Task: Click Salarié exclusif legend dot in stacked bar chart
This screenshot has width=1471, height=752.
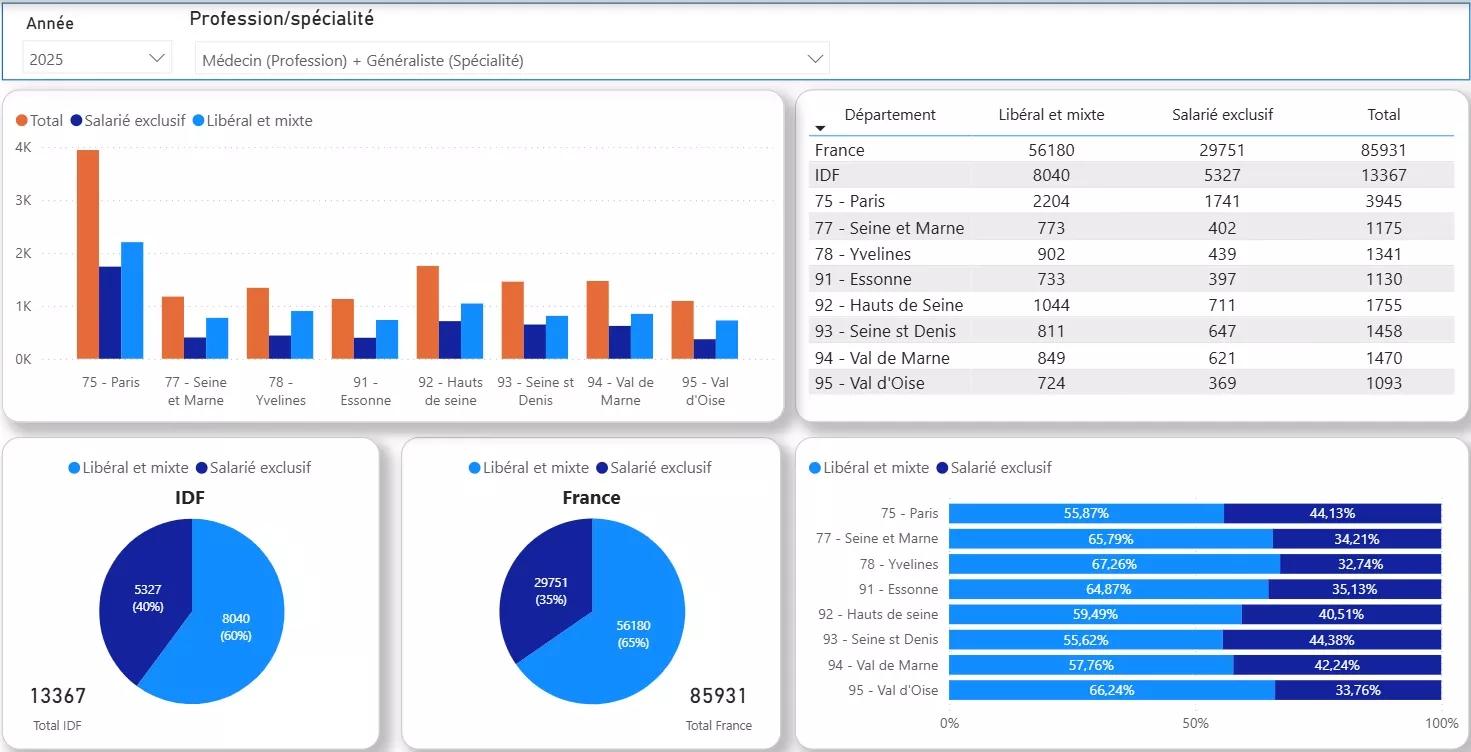Action: 942,468
